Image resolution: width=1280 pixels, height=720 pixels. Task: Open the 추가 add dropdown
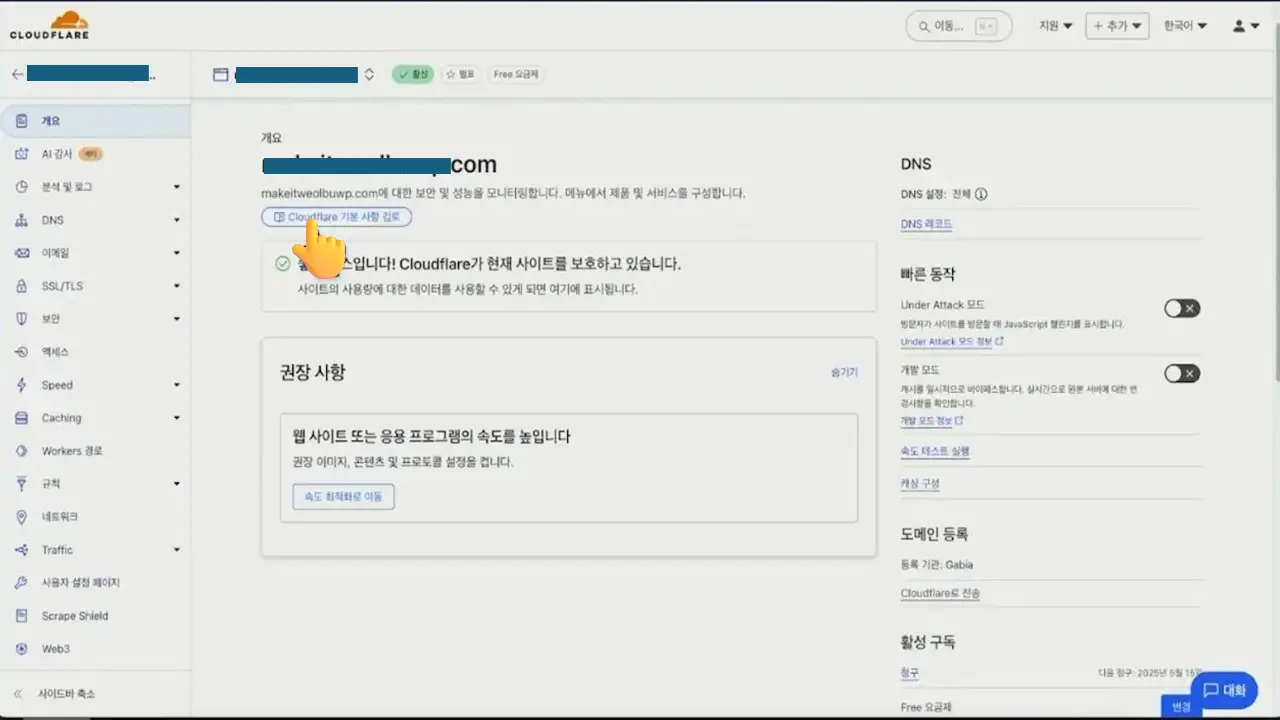coord(1118,26)
